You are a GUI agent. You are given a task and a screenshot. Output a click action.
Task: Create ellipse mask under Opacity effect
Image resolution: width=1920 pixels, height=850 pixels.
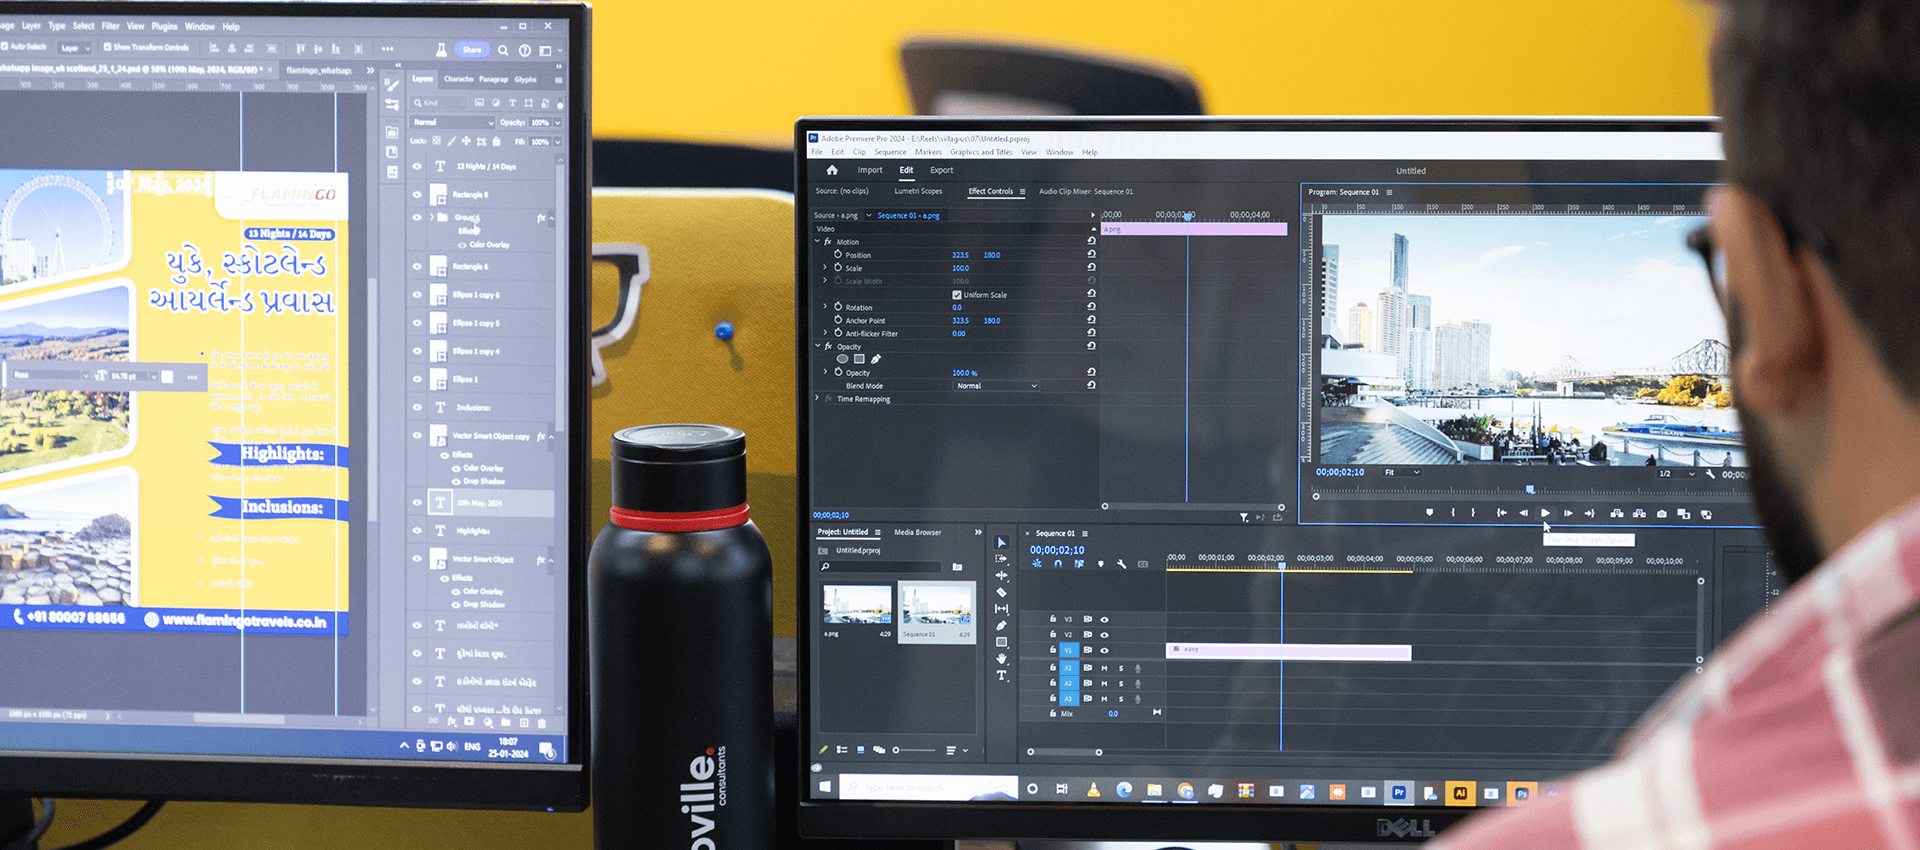pyautogui.click(x=842, y=359)
